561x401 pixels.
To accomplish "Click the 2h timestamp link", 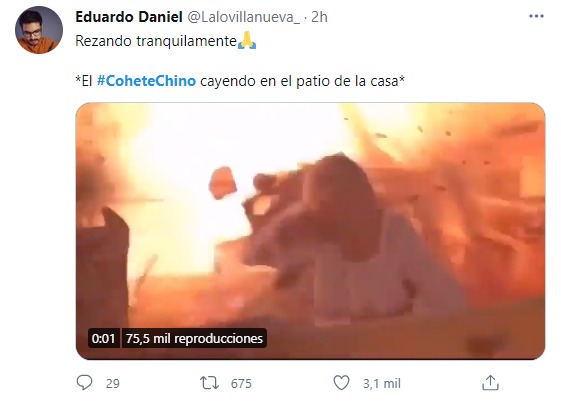I will click(x=319, y=17).
